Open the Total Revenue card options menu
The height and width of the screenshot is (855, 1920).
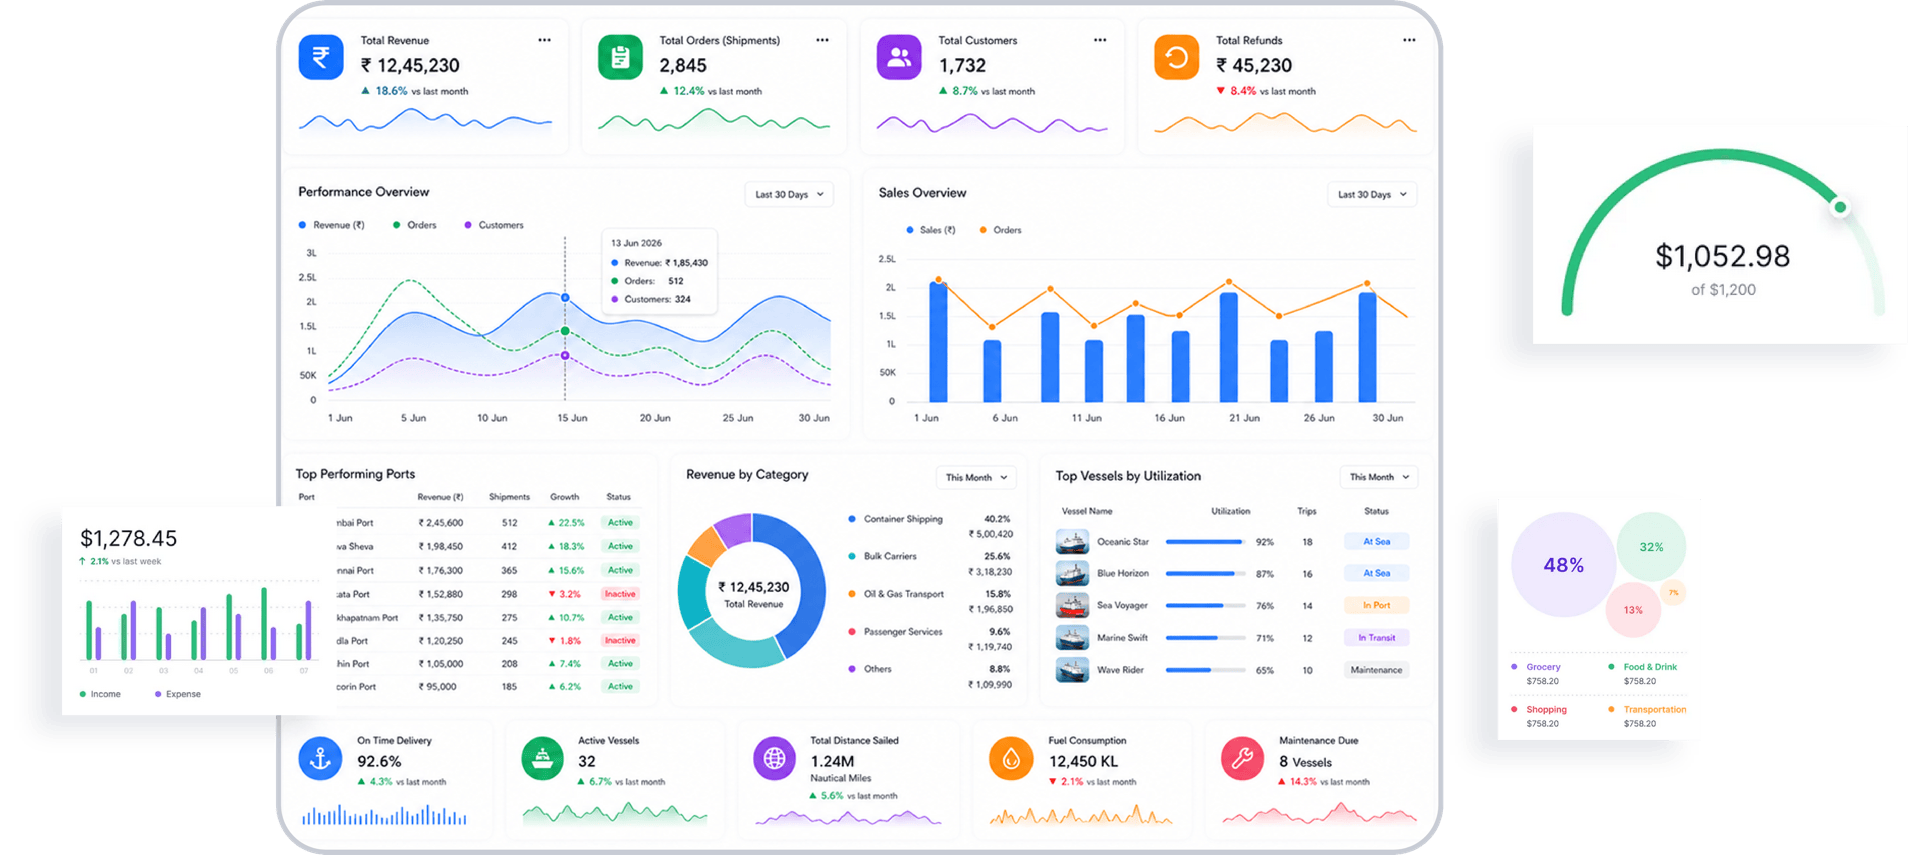544,40
